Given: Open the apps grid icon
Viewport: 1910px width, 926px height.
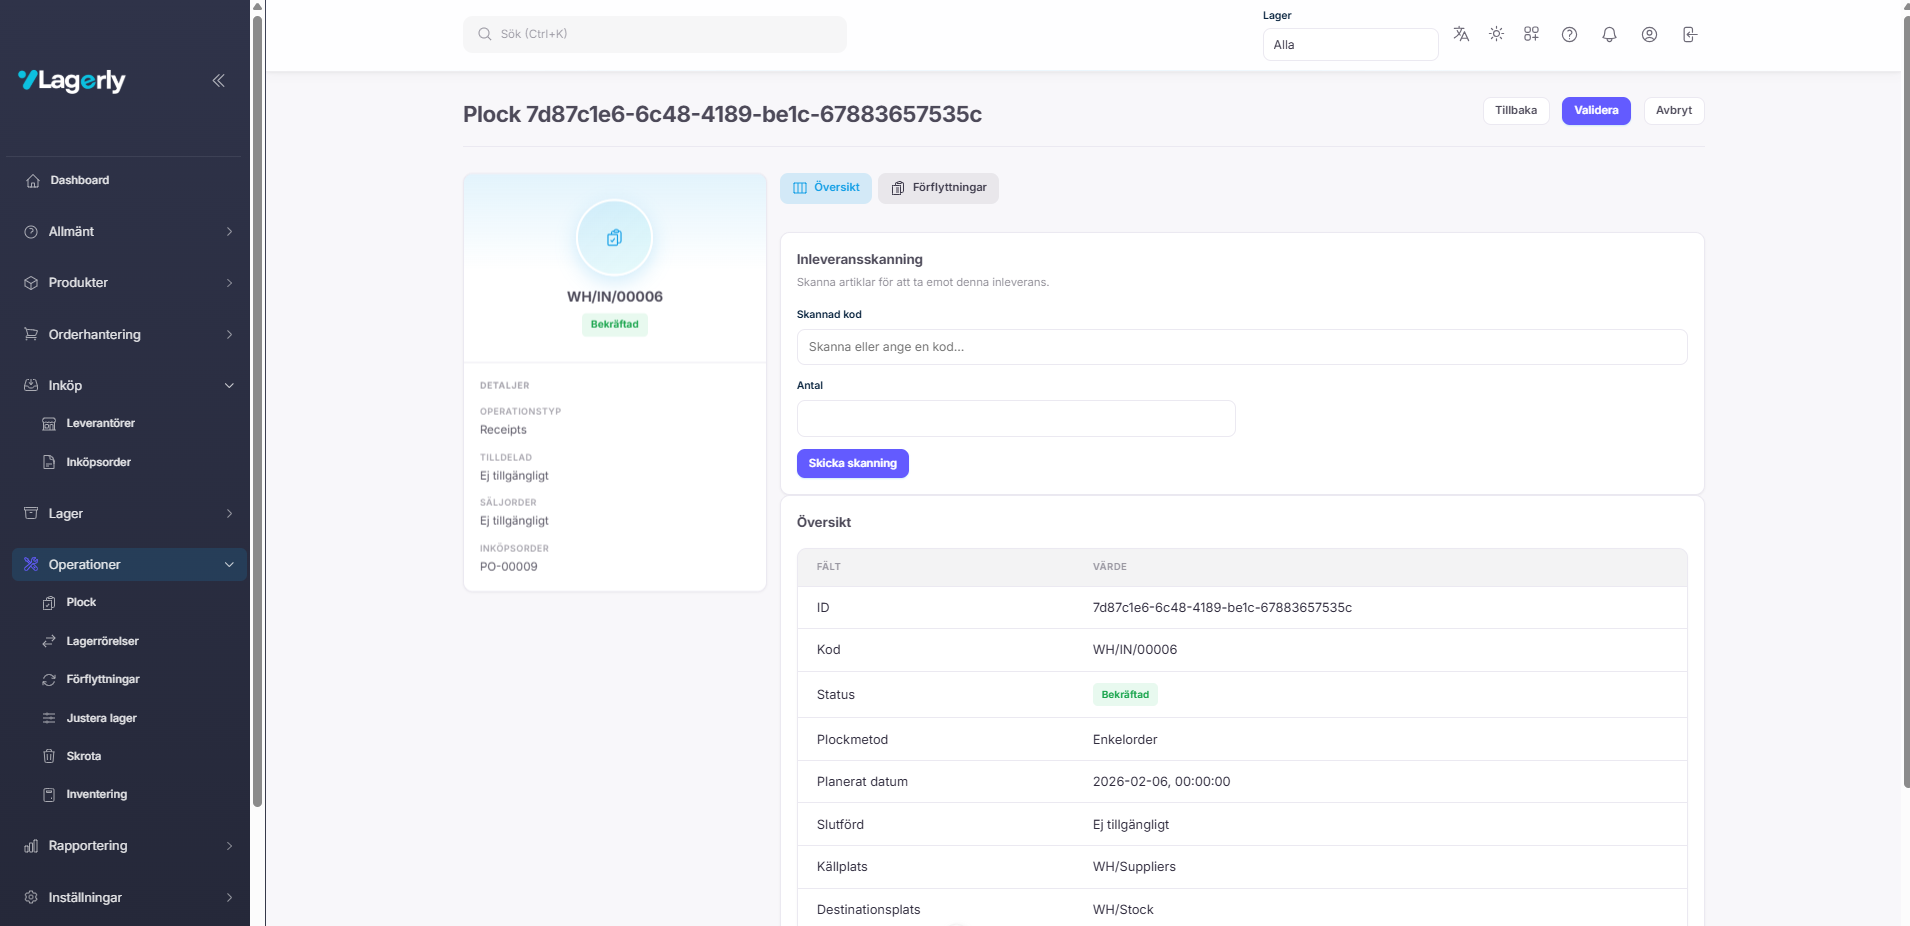Looking at the screenshot, I should pos(1531,34).
